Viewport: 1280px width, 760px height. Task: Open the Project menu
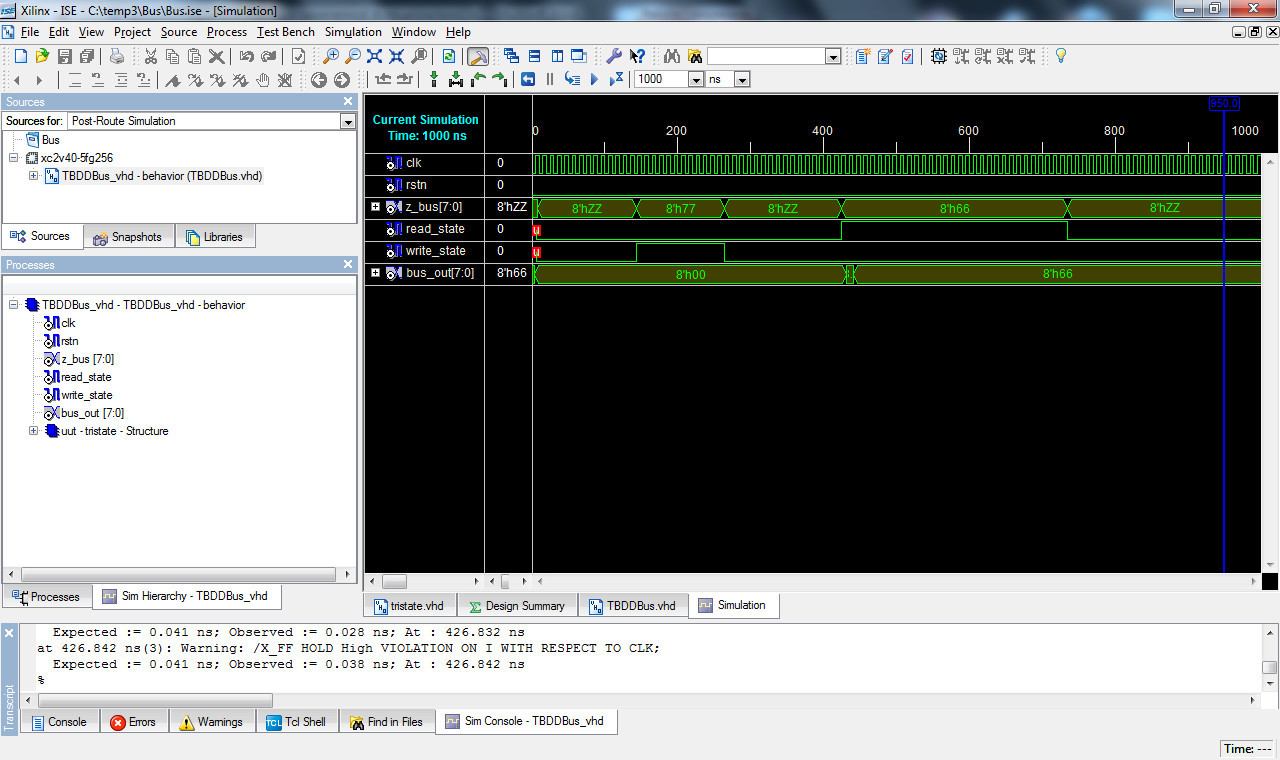[132, 32]
